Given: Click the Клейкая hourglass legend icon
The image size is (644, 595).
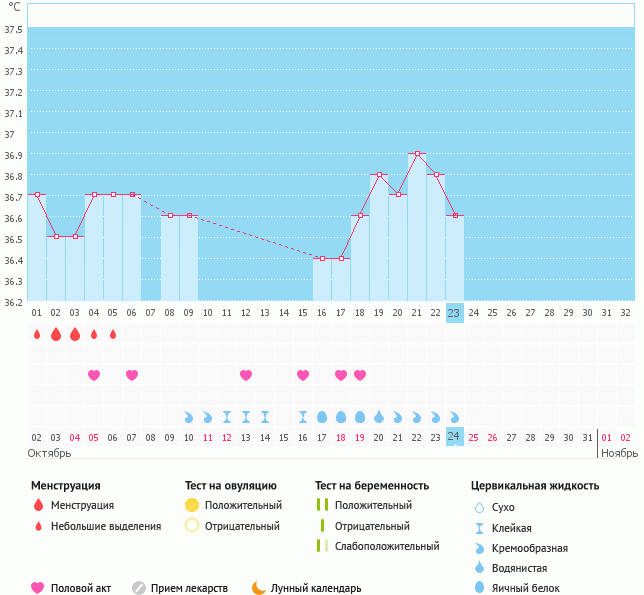Looking at the screenshot, I should point(481,527).
